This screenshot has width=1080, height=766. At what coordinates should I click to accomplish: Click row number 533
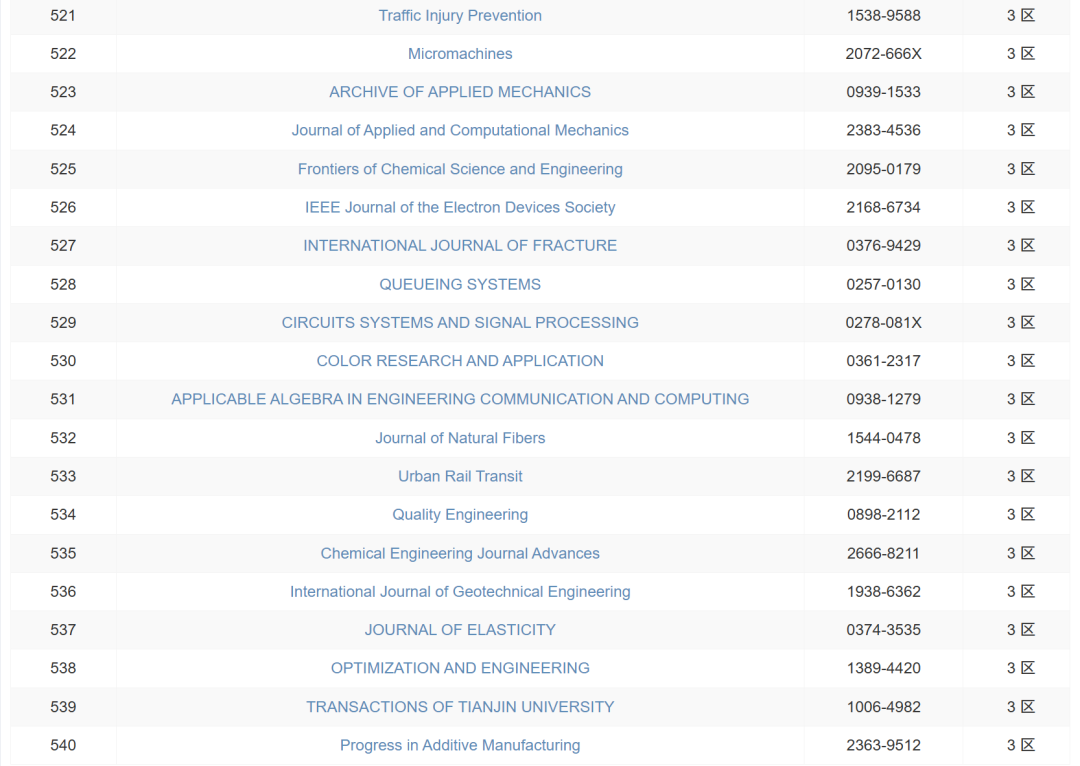click(x=63, y=476)
